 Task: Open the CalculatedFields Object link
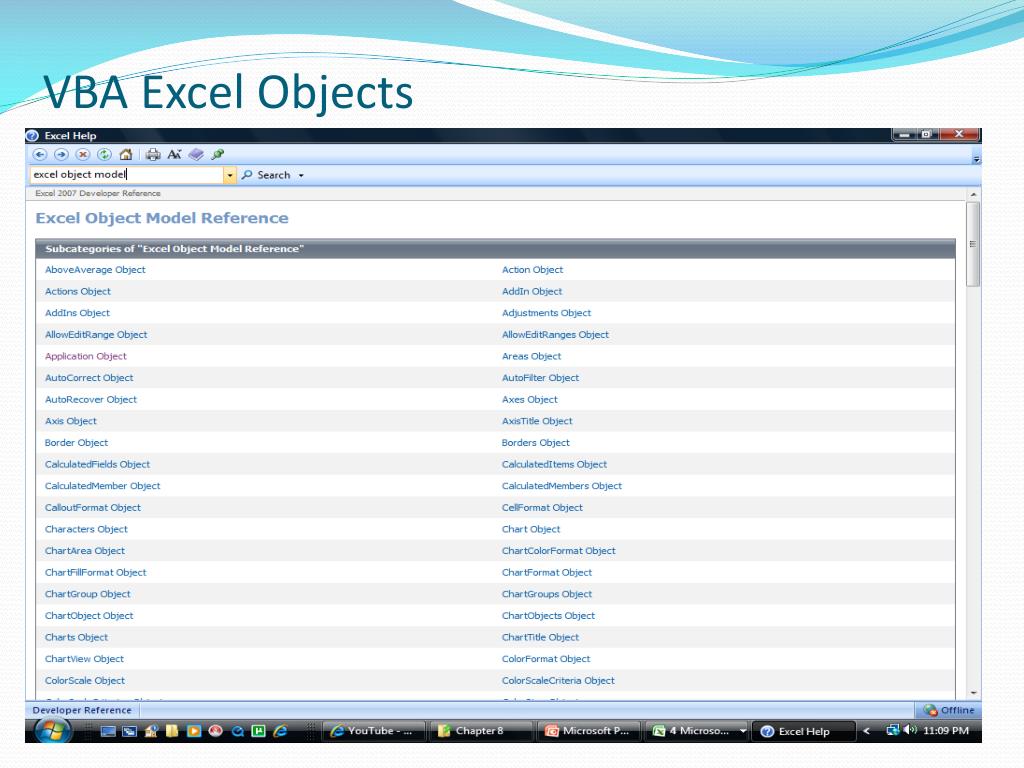pos(97,464)
